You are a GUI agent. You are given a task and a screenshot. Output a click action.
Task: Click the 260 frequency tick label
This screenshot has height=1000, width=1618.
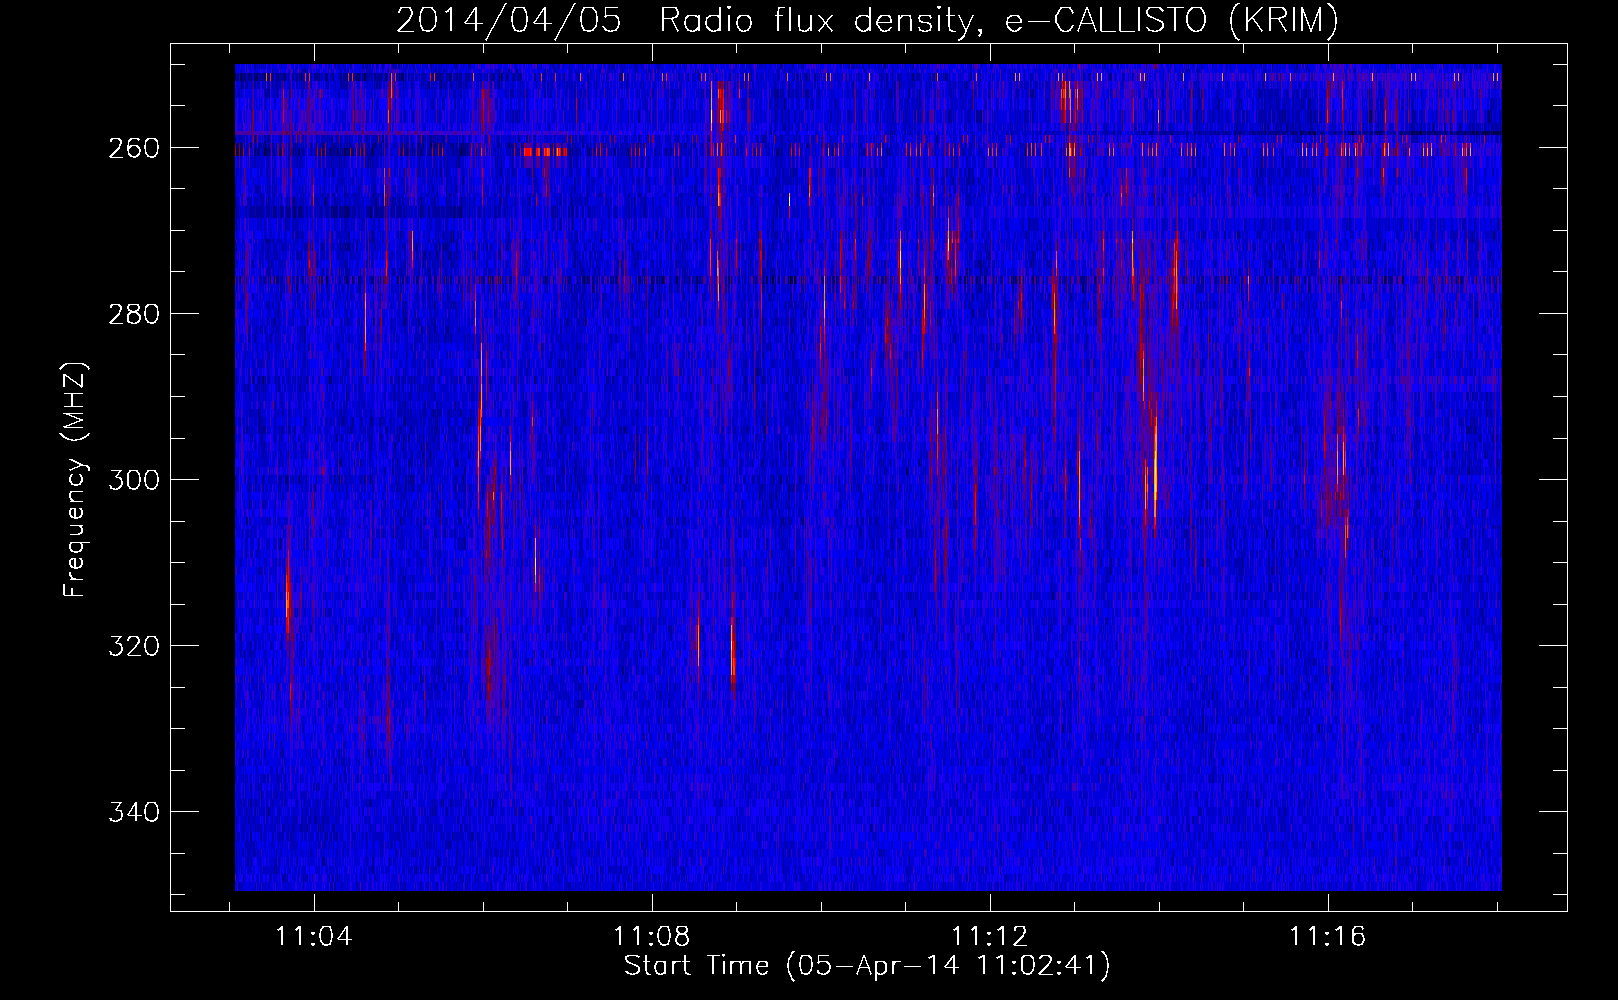(133, 148)
